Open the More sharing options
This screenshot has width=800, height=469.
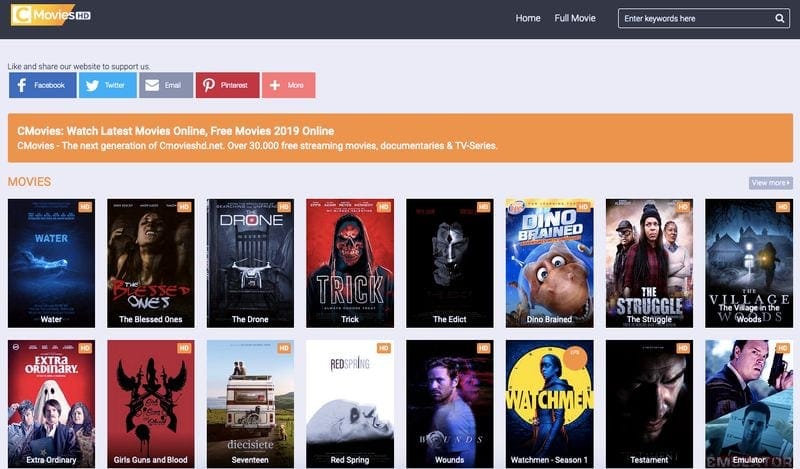(288, 85)
